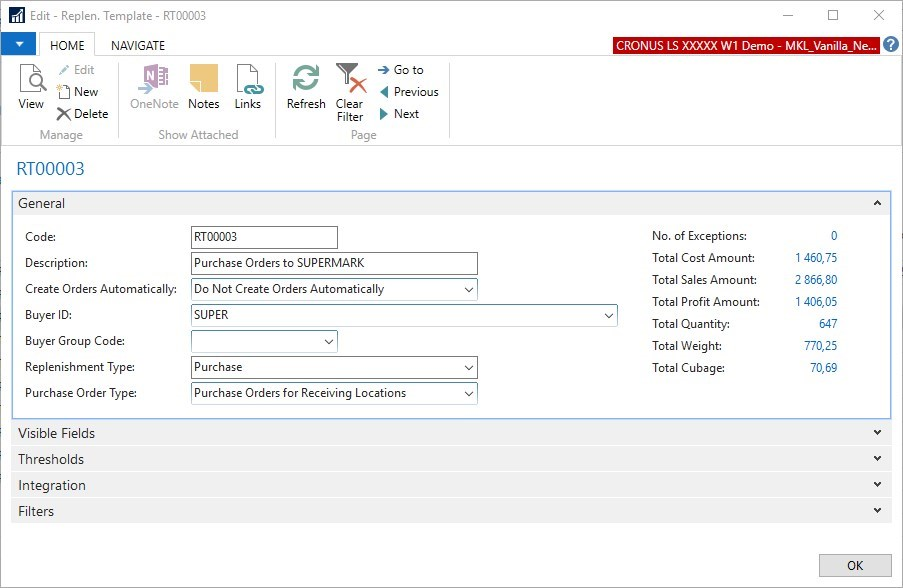Click the View icon in Manage group
This screenshot has height=588, width=903.
[31, 87]
